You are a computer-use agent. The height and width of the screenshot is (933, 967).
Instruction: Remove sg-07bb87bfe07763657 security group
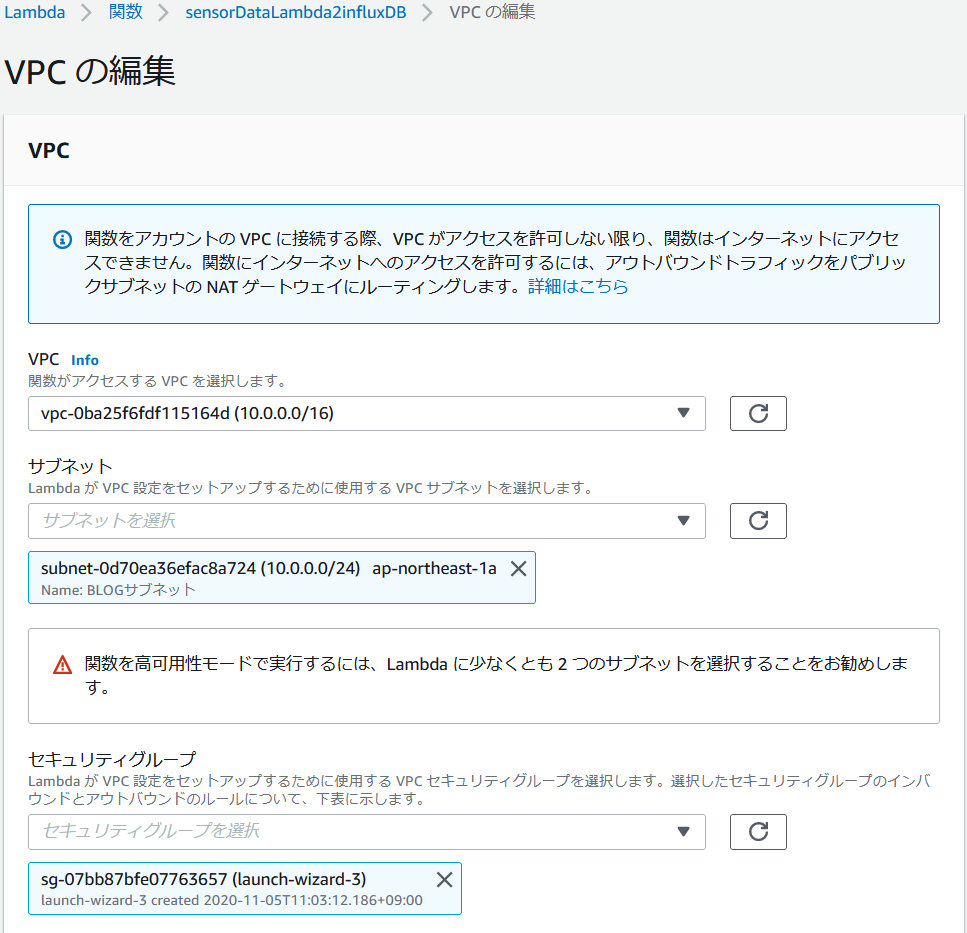[445, 879]
